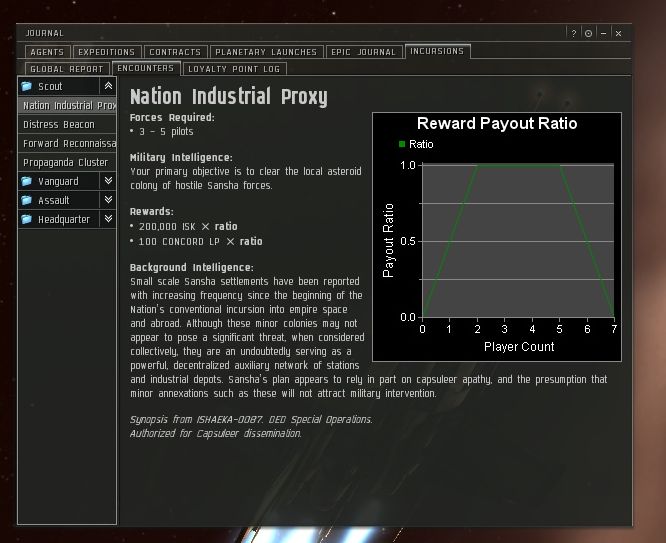Click the '200,000 ISK × ratio' reward line
Viewport: 666px width, 543px height.
pos(188,226)
